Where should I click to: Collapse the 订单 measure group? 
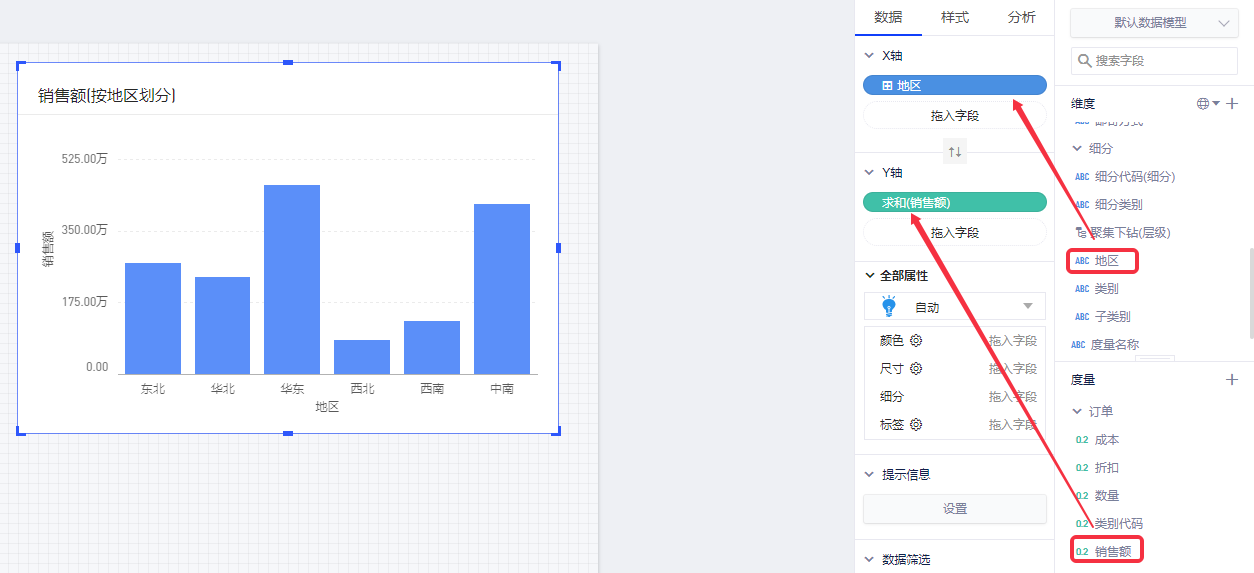pos(1077,411)
